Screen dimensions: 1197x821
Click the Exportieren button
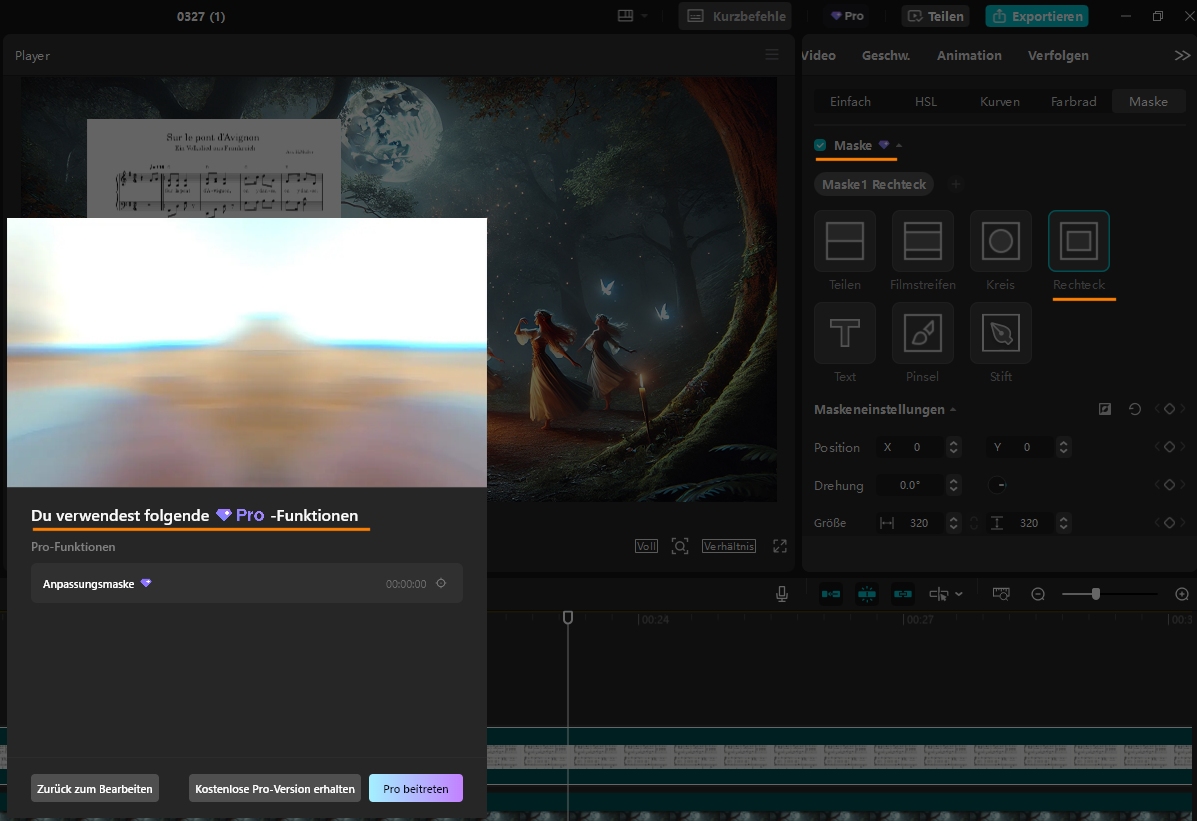(1037, 16)
